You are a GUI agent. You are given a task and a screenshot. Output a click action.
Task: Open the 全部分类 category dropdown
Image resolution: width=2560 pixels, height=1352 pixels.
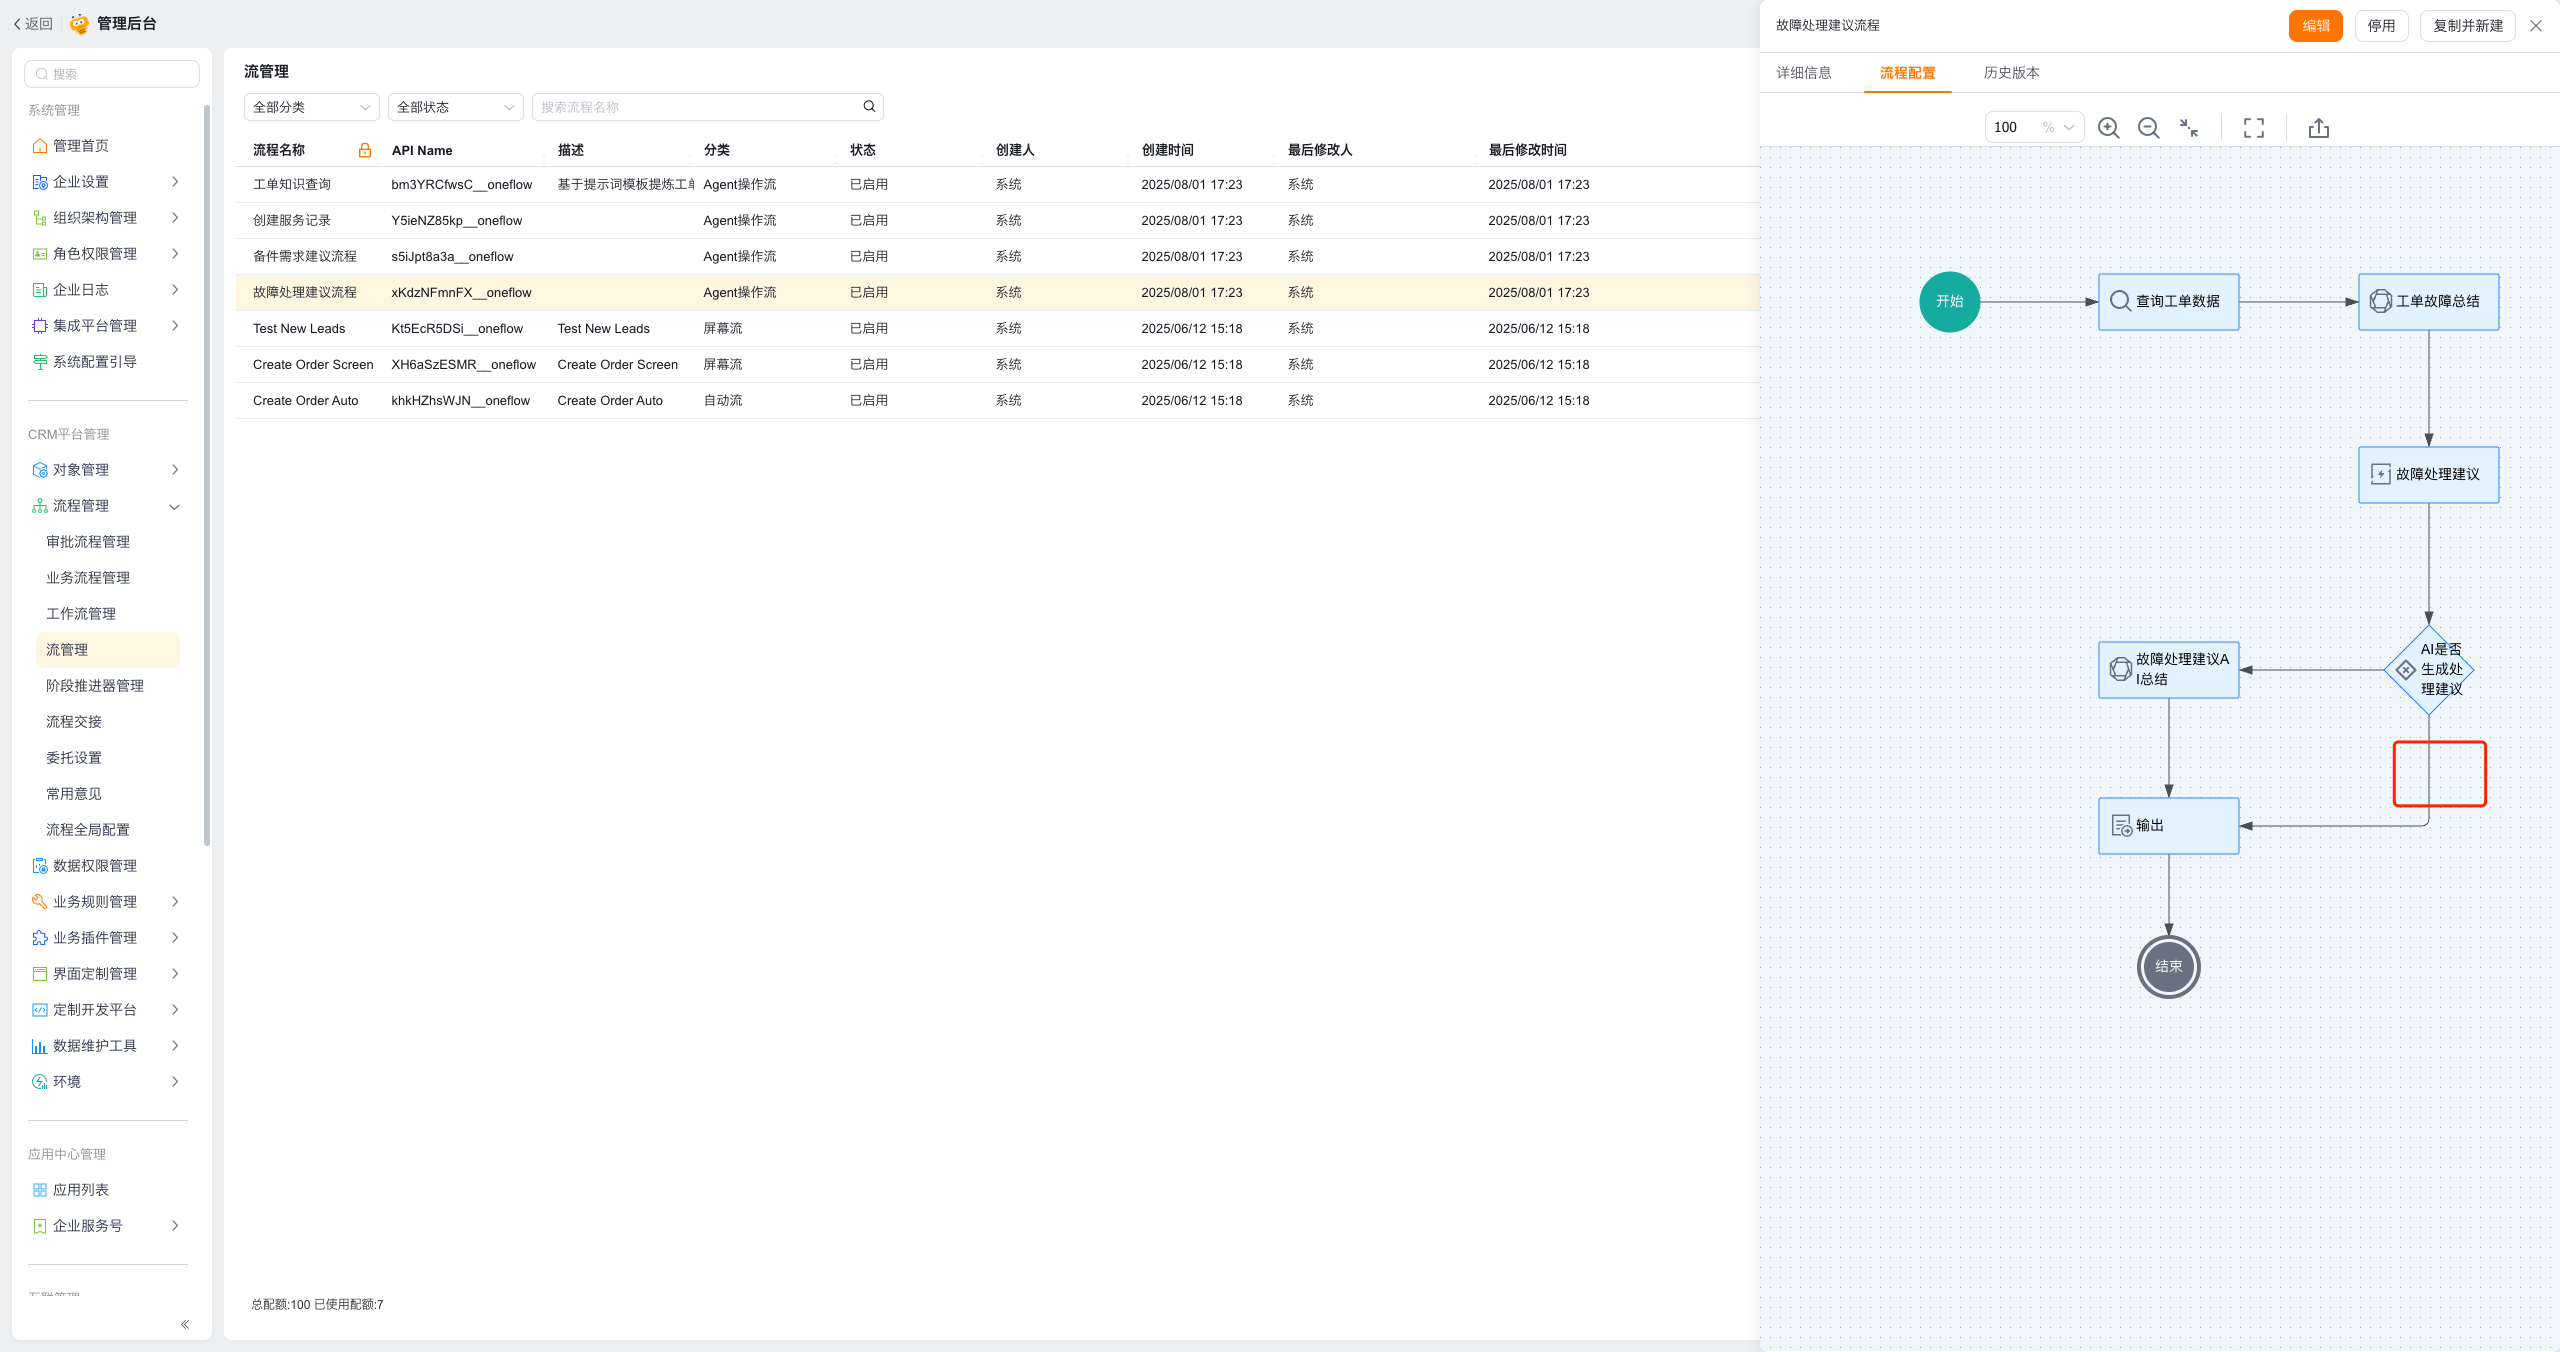(311, 107)
